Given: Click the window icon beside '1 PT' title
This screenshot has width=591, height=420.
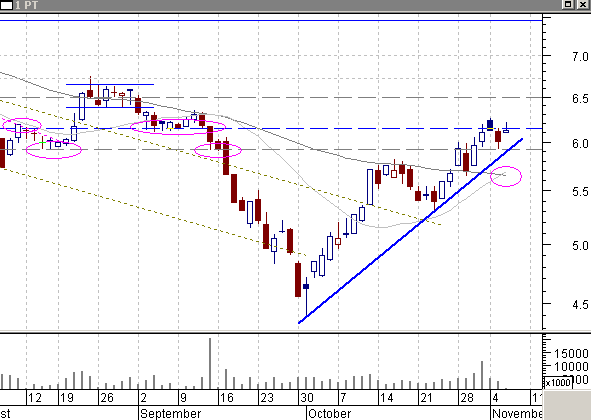Looking at the screenshot, I should pos(6,5).
